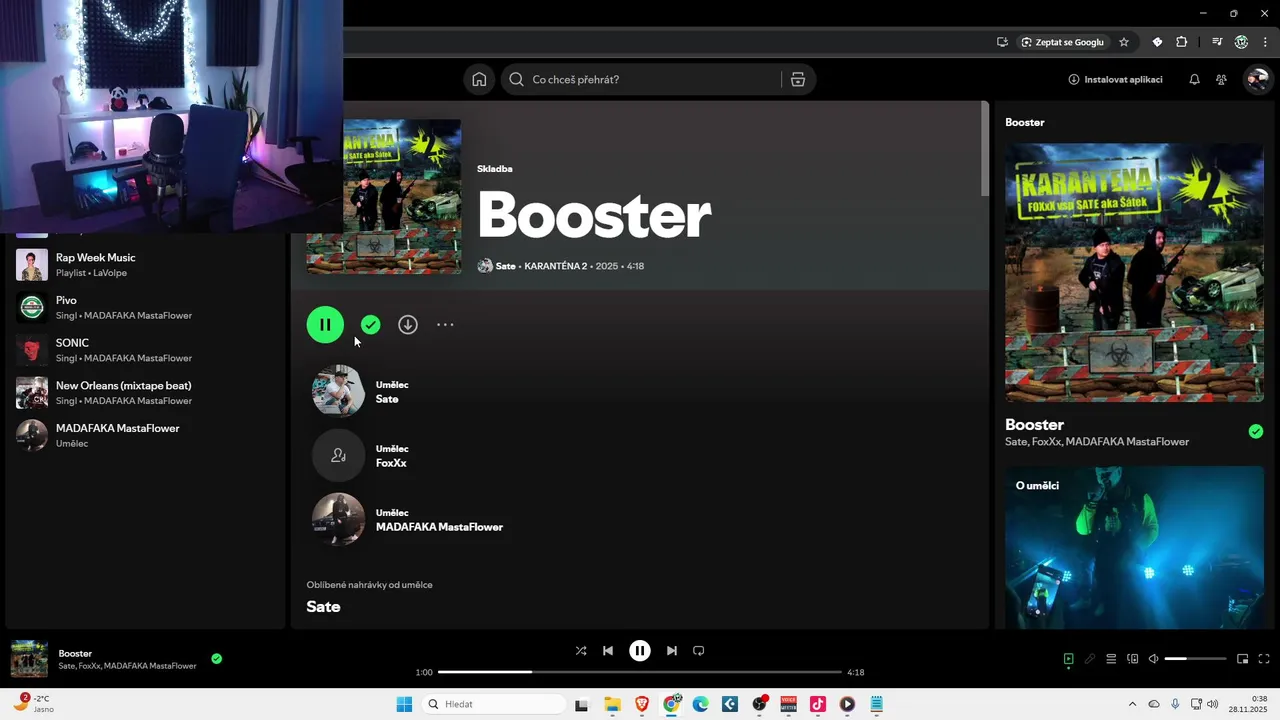Adjust Spotify volume slider

[1195, 659]
